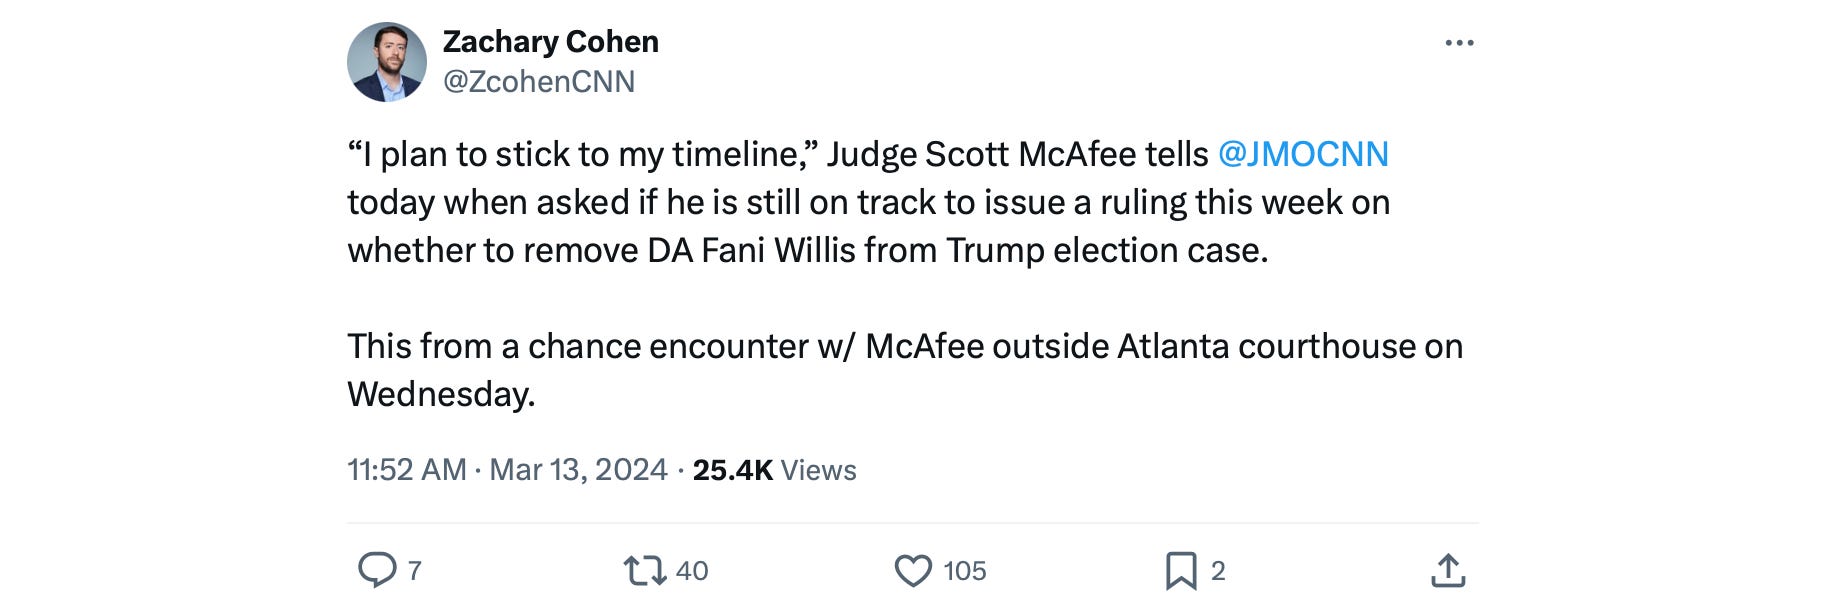
Task: Click the repost arrows icon
Action: tap(644, 571)
